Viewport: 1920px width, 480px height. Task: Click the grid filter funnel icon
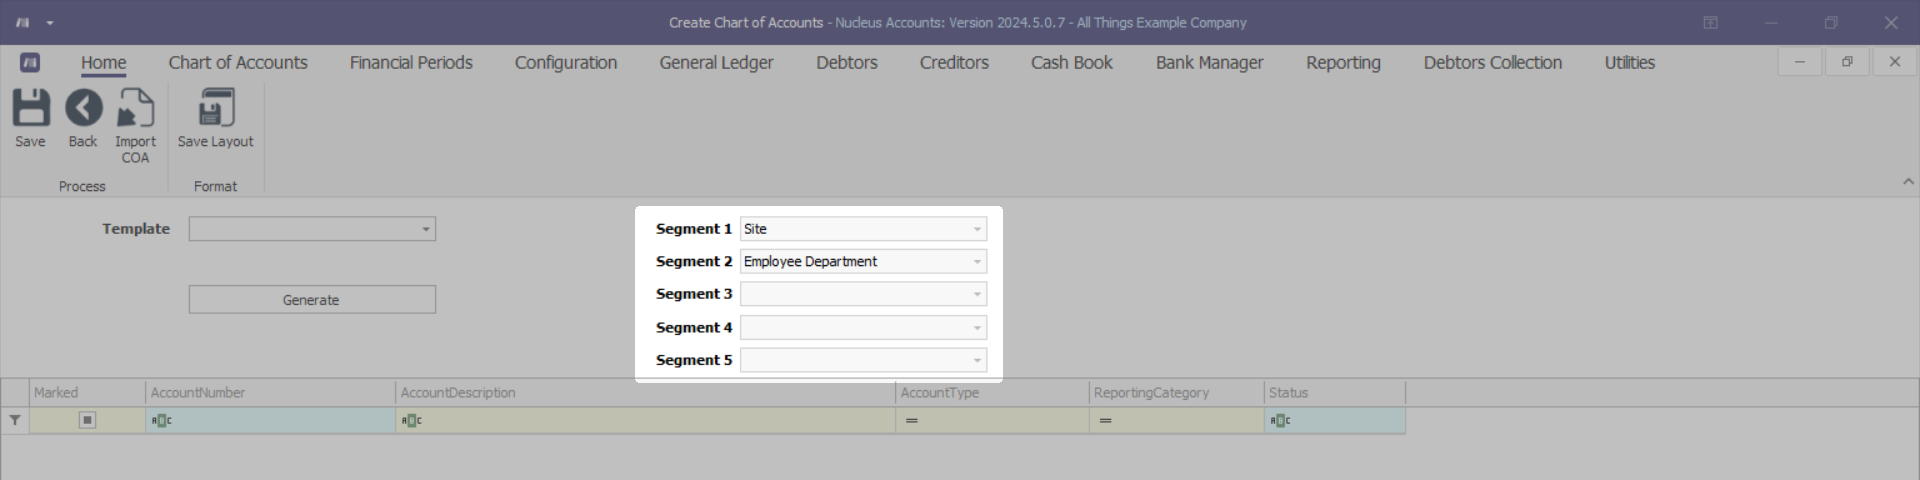tap(15, 421)
